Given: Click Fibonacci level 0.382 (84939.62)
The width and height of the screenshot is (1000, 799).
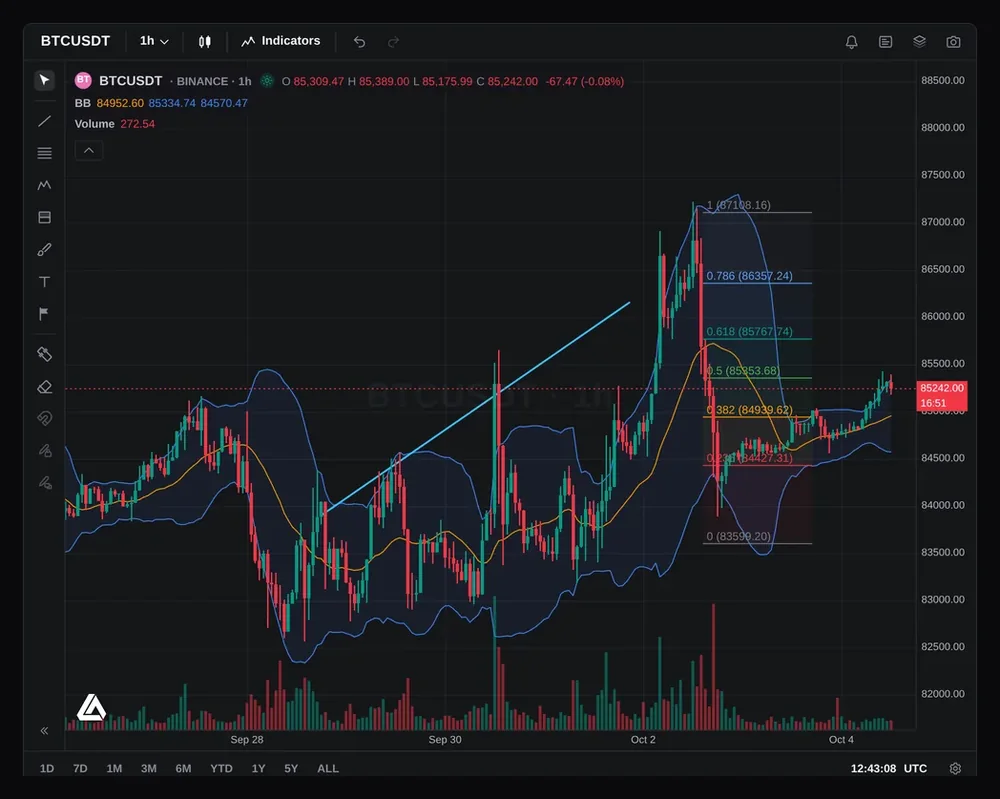Looking at the screenshot, I should [x=749, y=410].
